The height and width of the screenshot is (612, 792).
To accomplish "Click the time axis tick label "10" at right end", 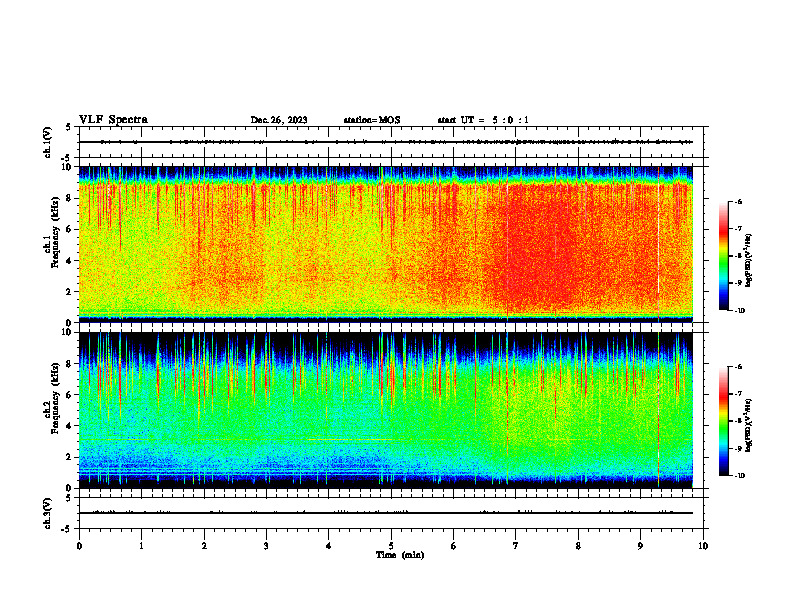I will click(703, 546).
